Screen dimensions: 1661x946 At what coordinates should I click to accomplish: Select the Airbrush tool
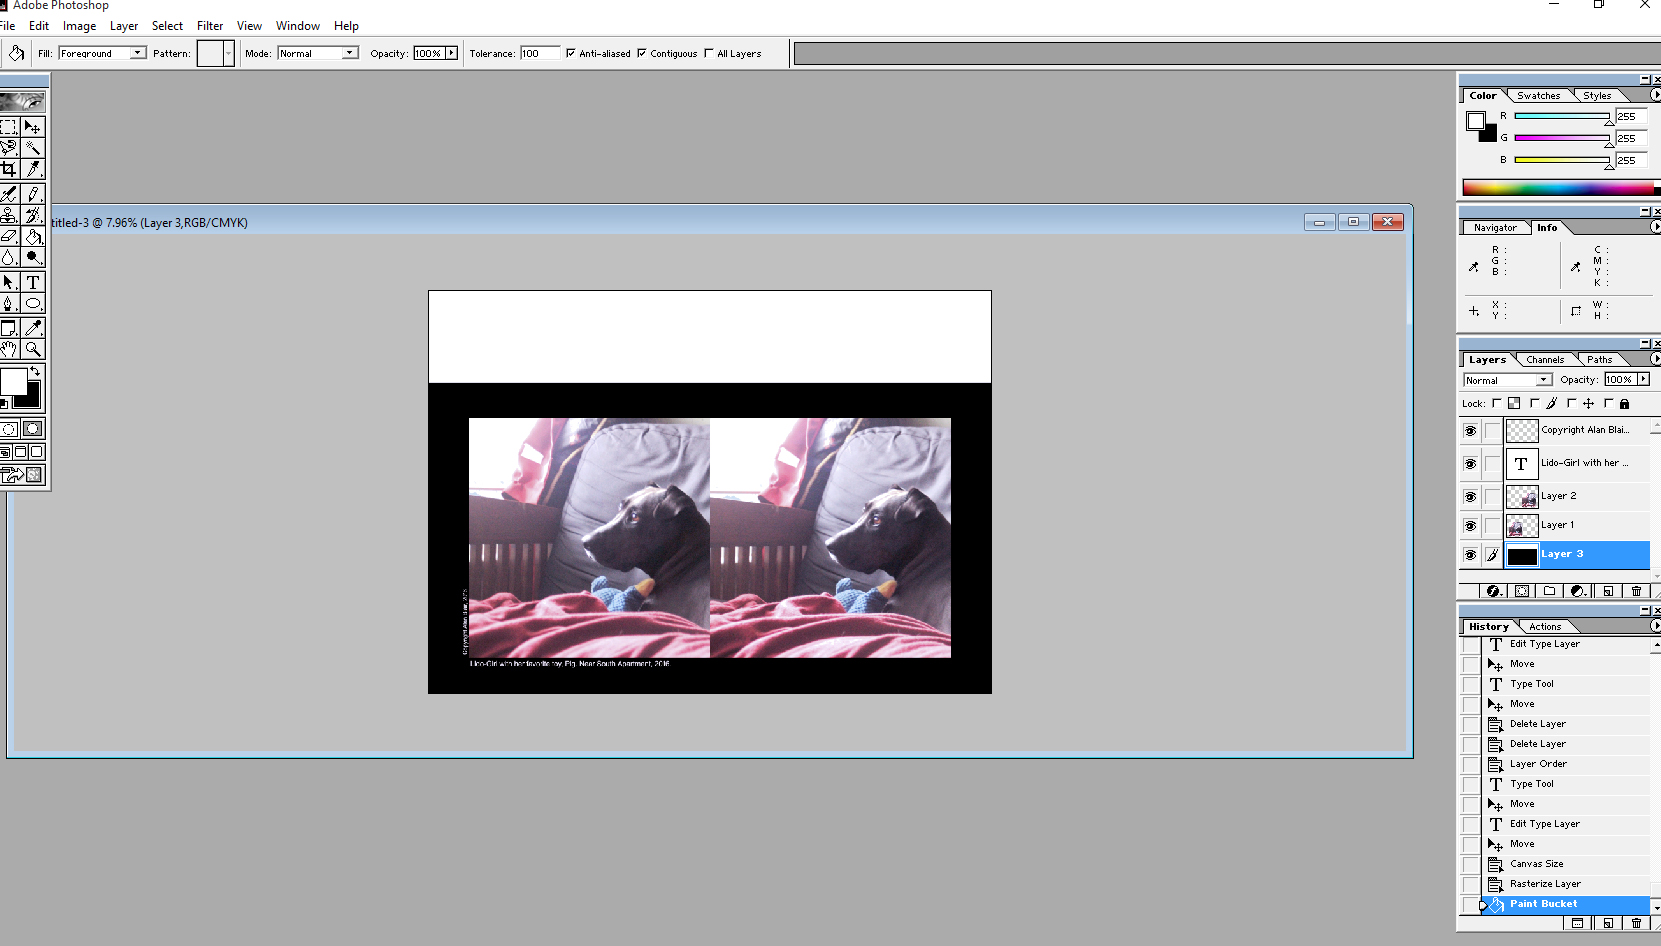point(9,194)
